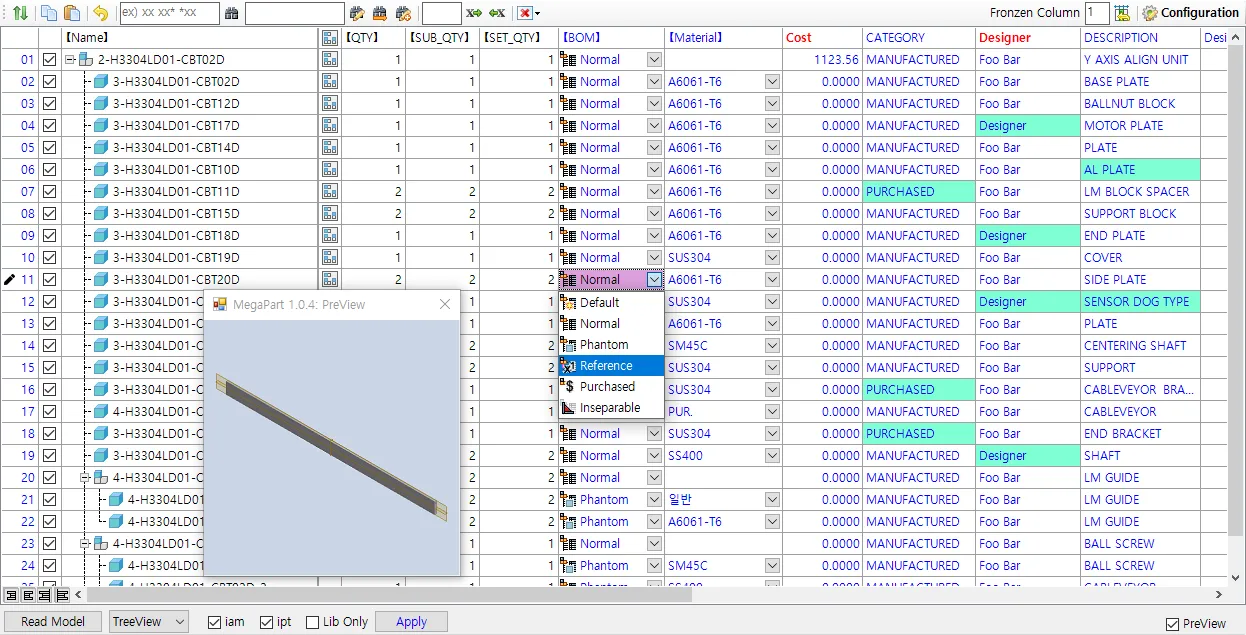Click the part cube icon for 3-H3304LD01-CBT17D
1246x635 pixels.
pyautogui.click(x=101, y=125)
